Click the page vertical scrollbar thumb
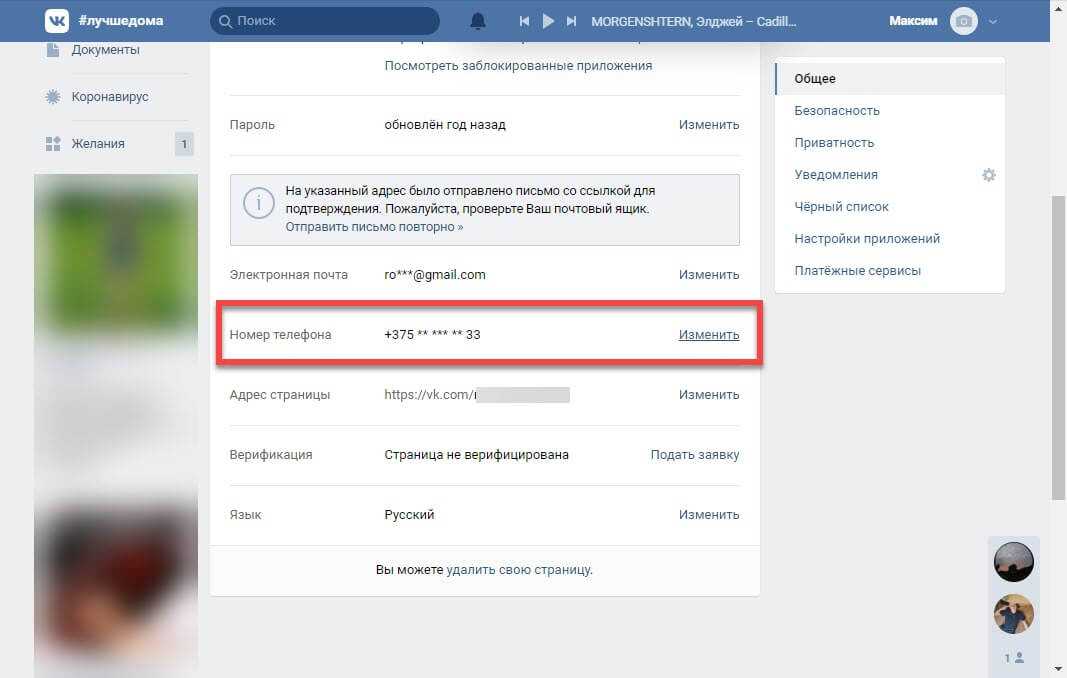Viewport: 1067px width, 678px height. click(x=1058, y=347)
